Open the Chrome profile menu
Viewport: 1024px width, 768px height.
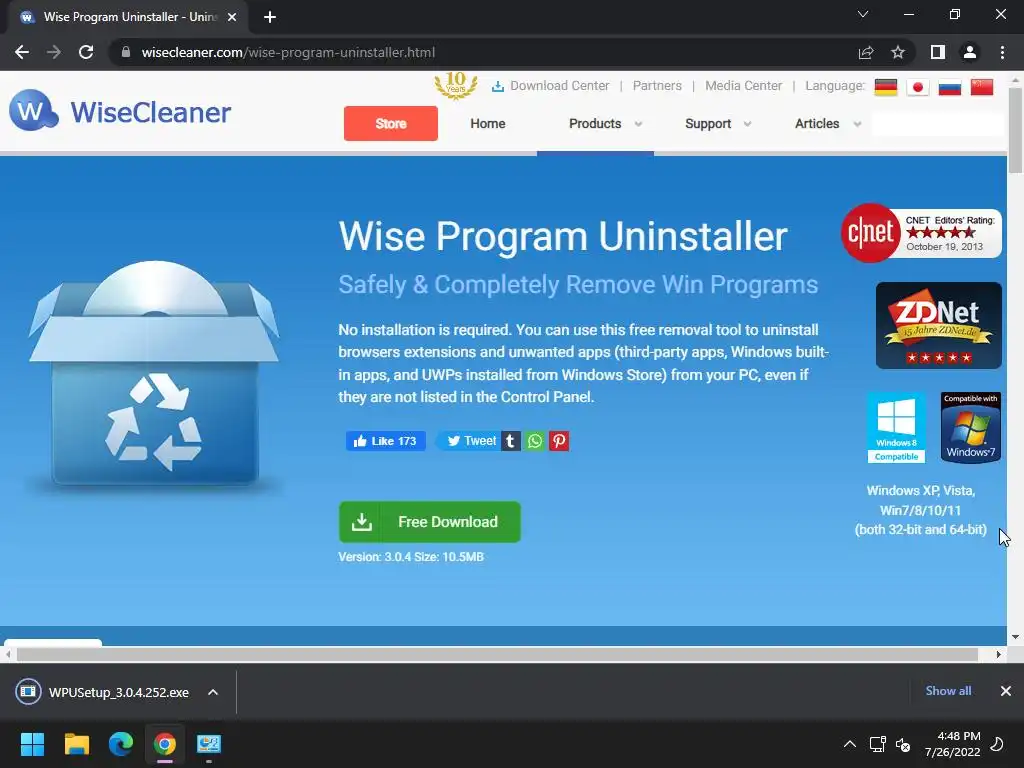(x=970, y=52)
